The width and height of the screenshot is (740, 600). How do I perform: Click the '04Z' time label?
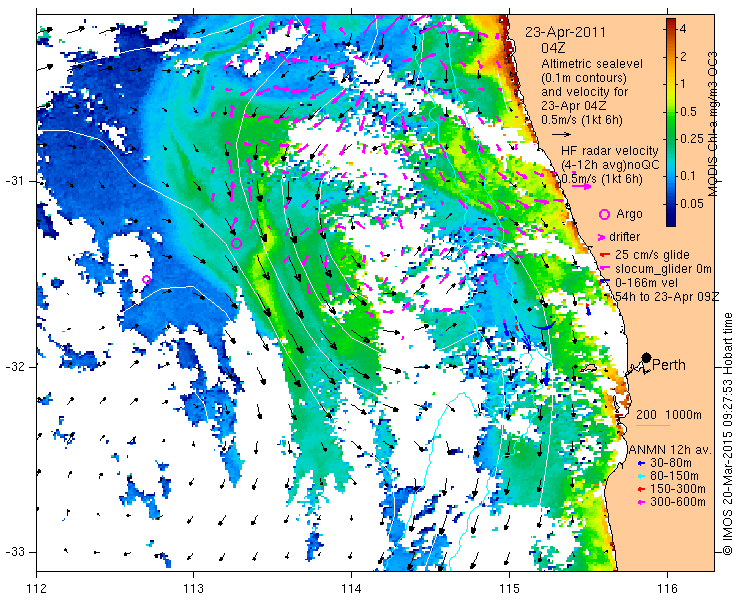coord(554,48)
